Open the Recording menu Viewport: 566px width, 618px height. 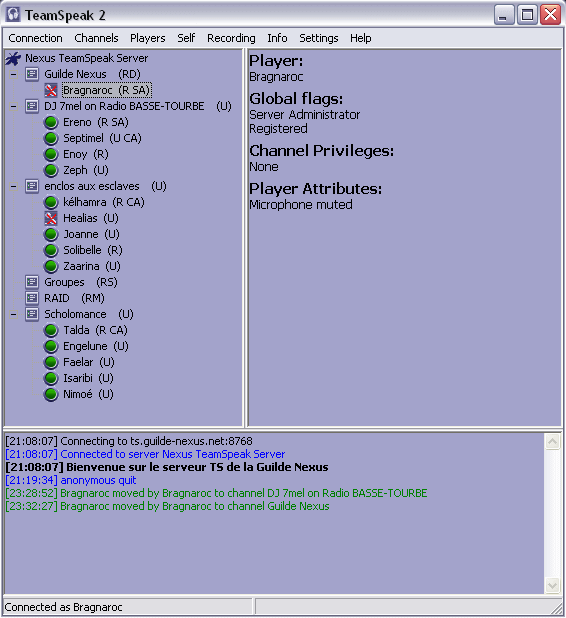coord(231,38)
